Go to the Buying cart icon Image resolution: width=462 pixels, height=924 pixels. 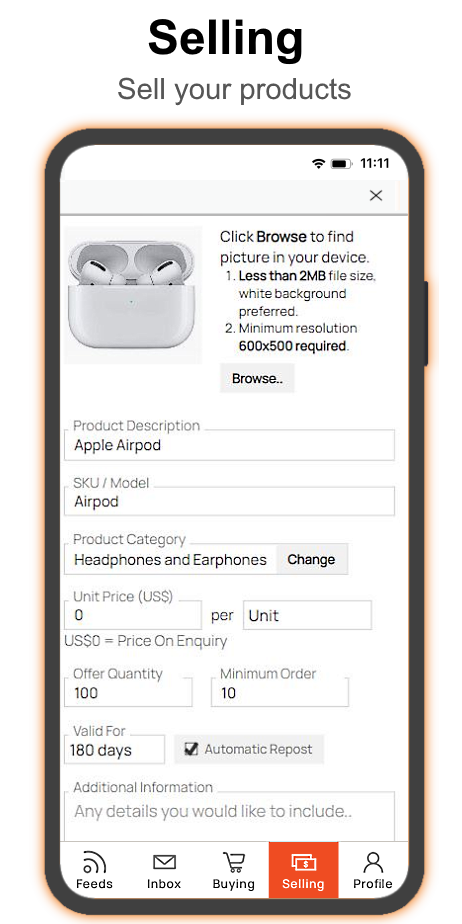click(x=234, y=862)
